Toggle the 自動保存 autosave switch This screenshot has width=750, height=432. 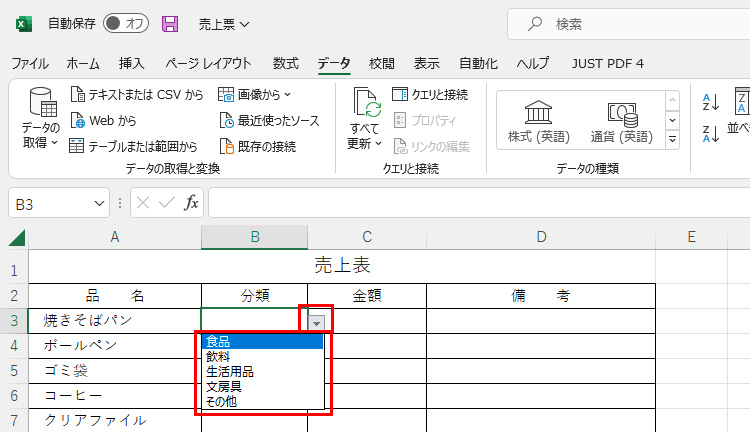[x=125, y=24]
